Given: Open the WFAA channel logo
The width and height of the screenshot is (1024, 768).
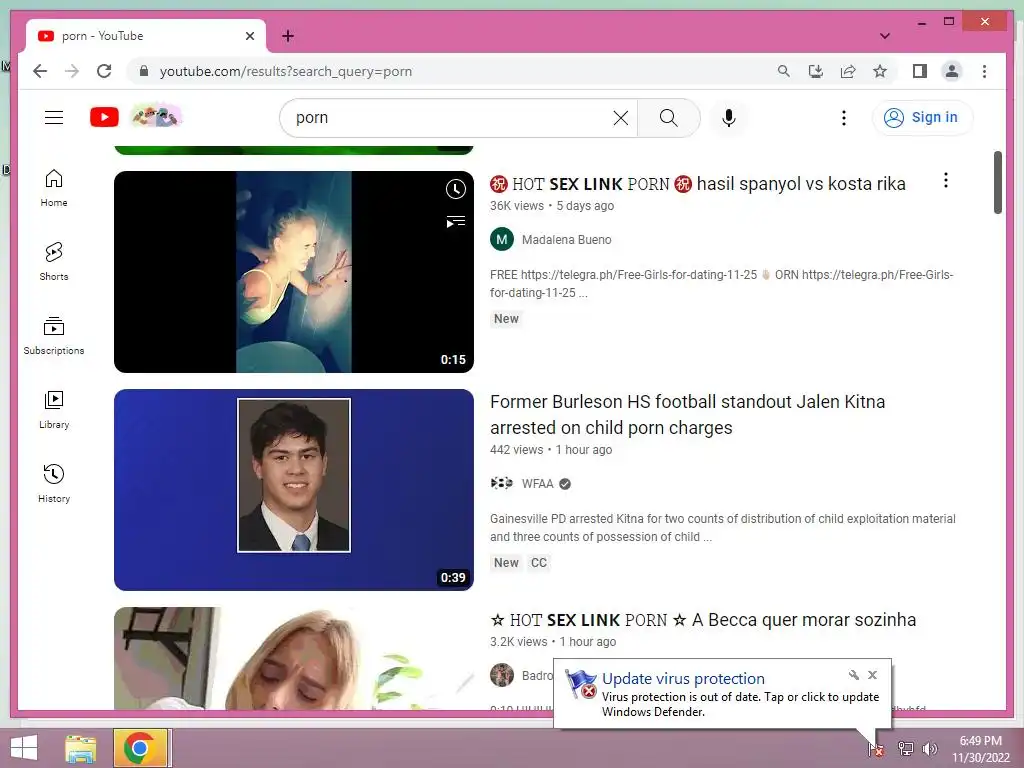Looking at the screenshot, I should [x=502, y=483].
